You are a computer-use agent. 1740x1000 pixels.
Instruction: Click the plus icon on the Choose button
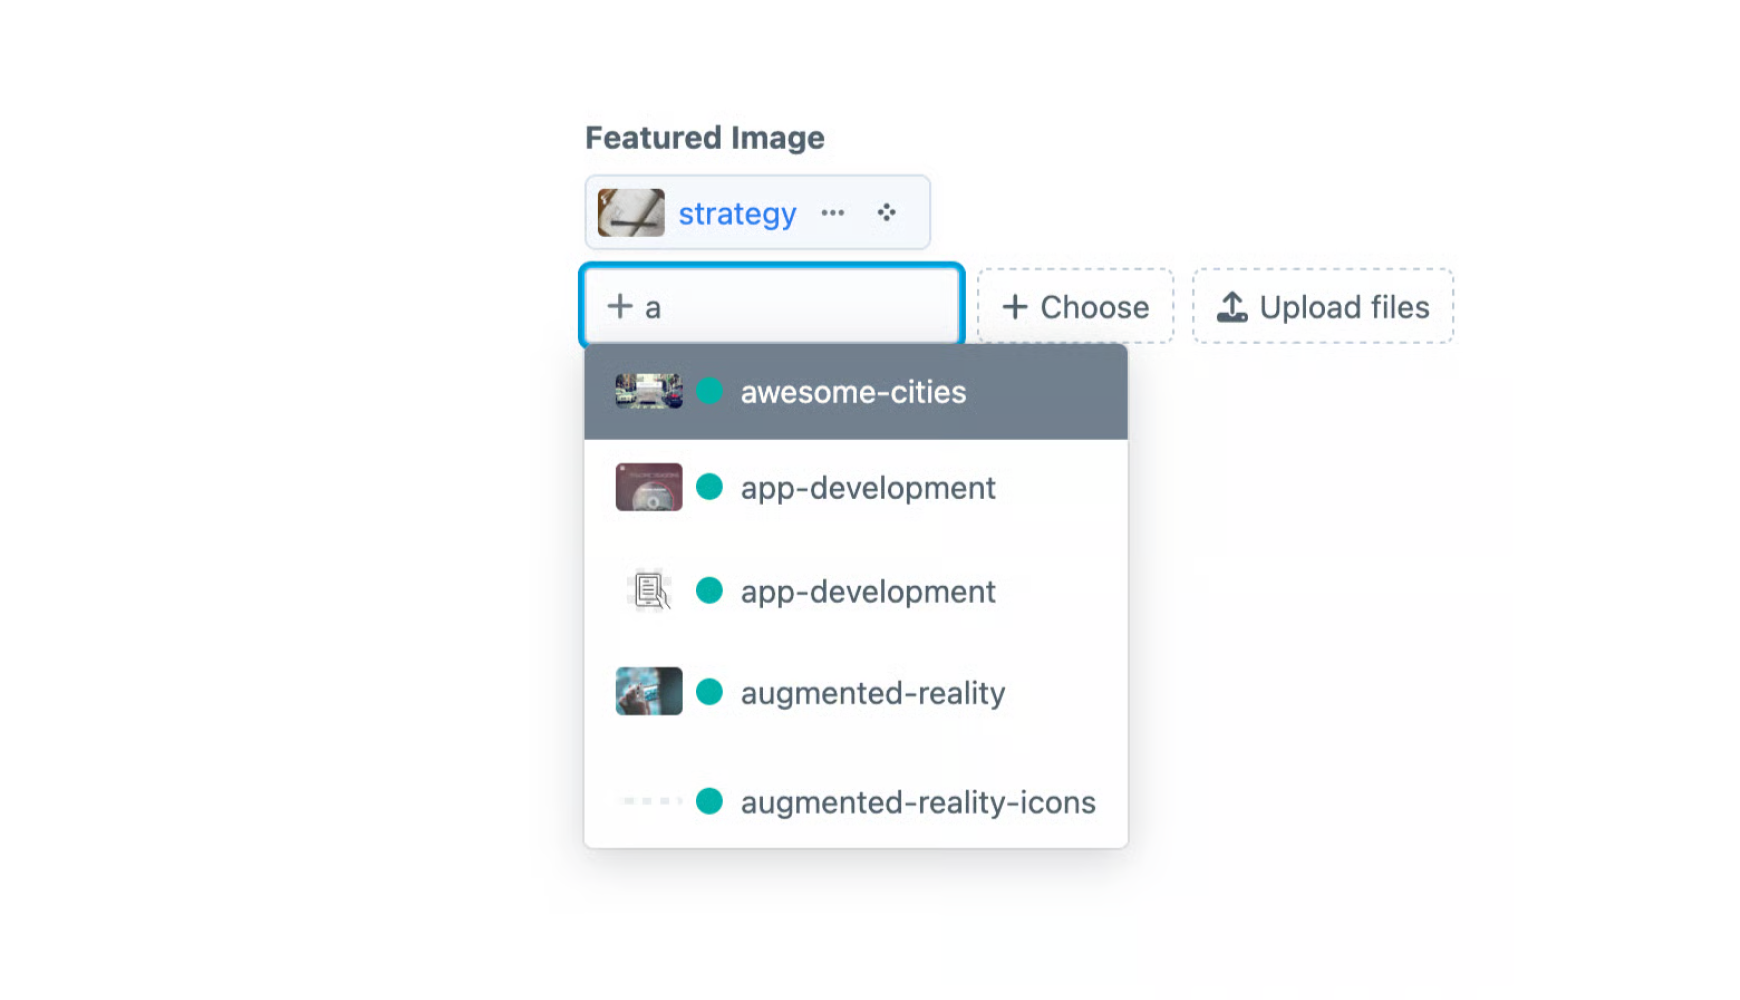click(x=1015, y=307)
